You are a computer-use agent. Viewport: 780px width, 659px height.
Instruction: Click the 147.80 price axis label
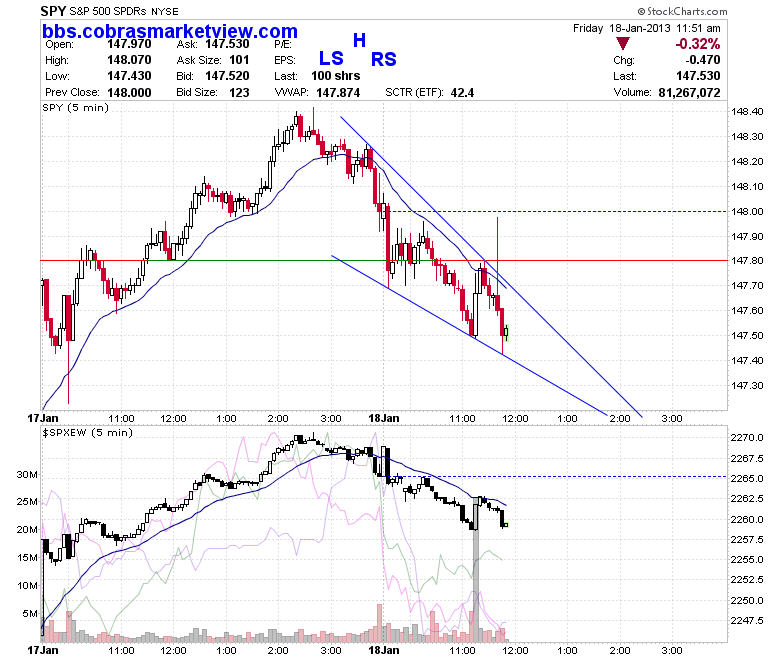click(747, 261)
